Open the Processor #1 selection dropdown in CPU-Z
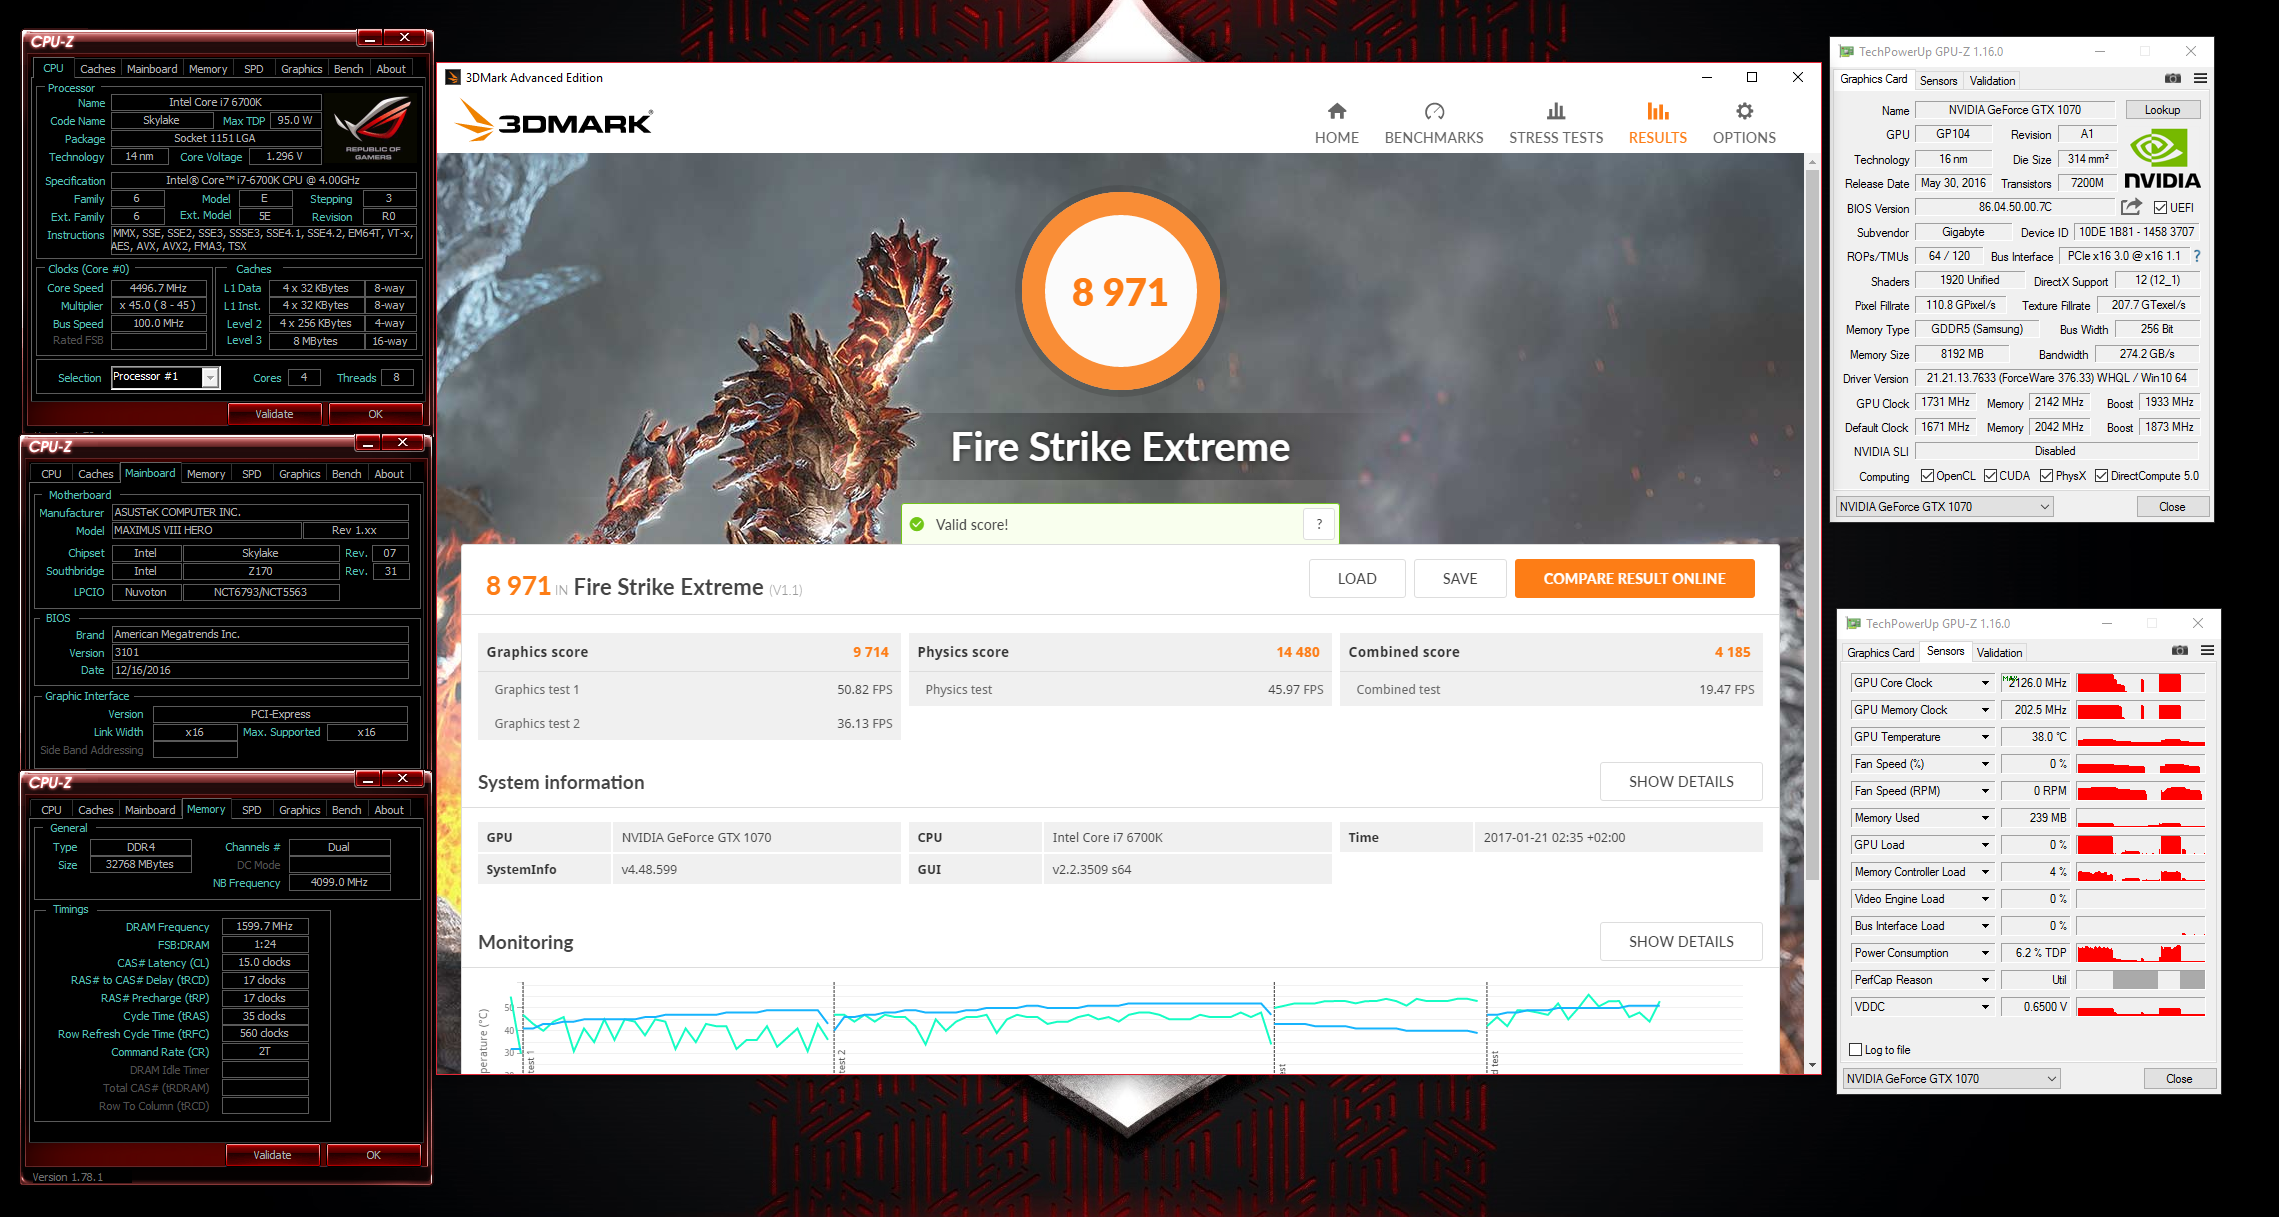 [x=210, y=377]
